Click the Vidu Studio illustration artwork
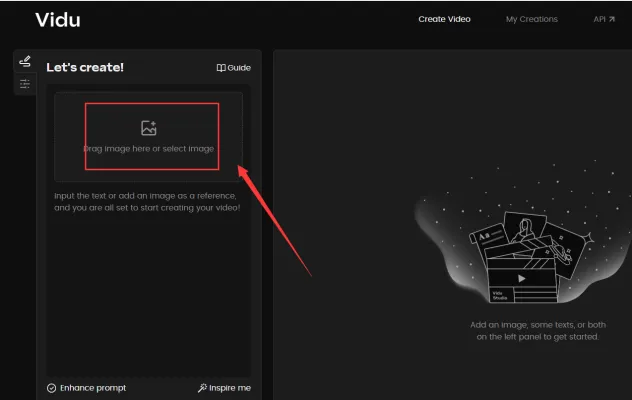The image size is (632, 400). tap(520, 255)
